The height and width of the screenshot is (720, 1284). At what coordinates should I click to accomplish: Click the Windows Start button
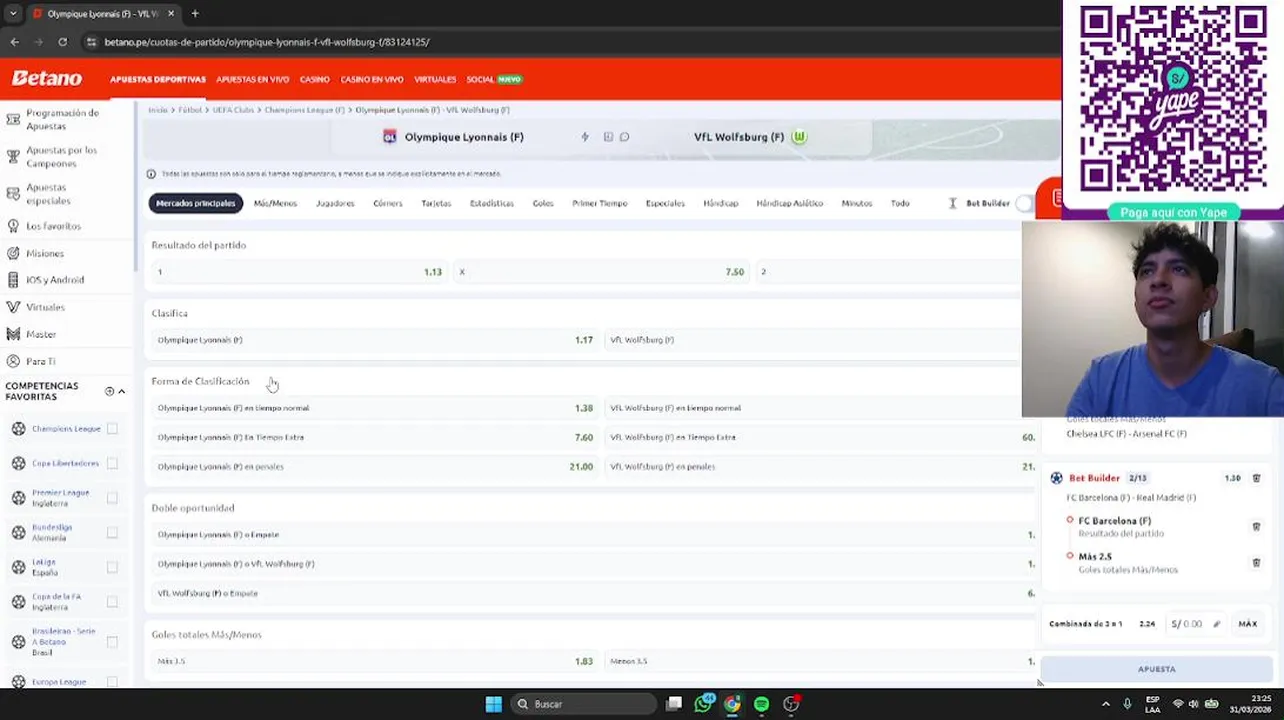493,704
